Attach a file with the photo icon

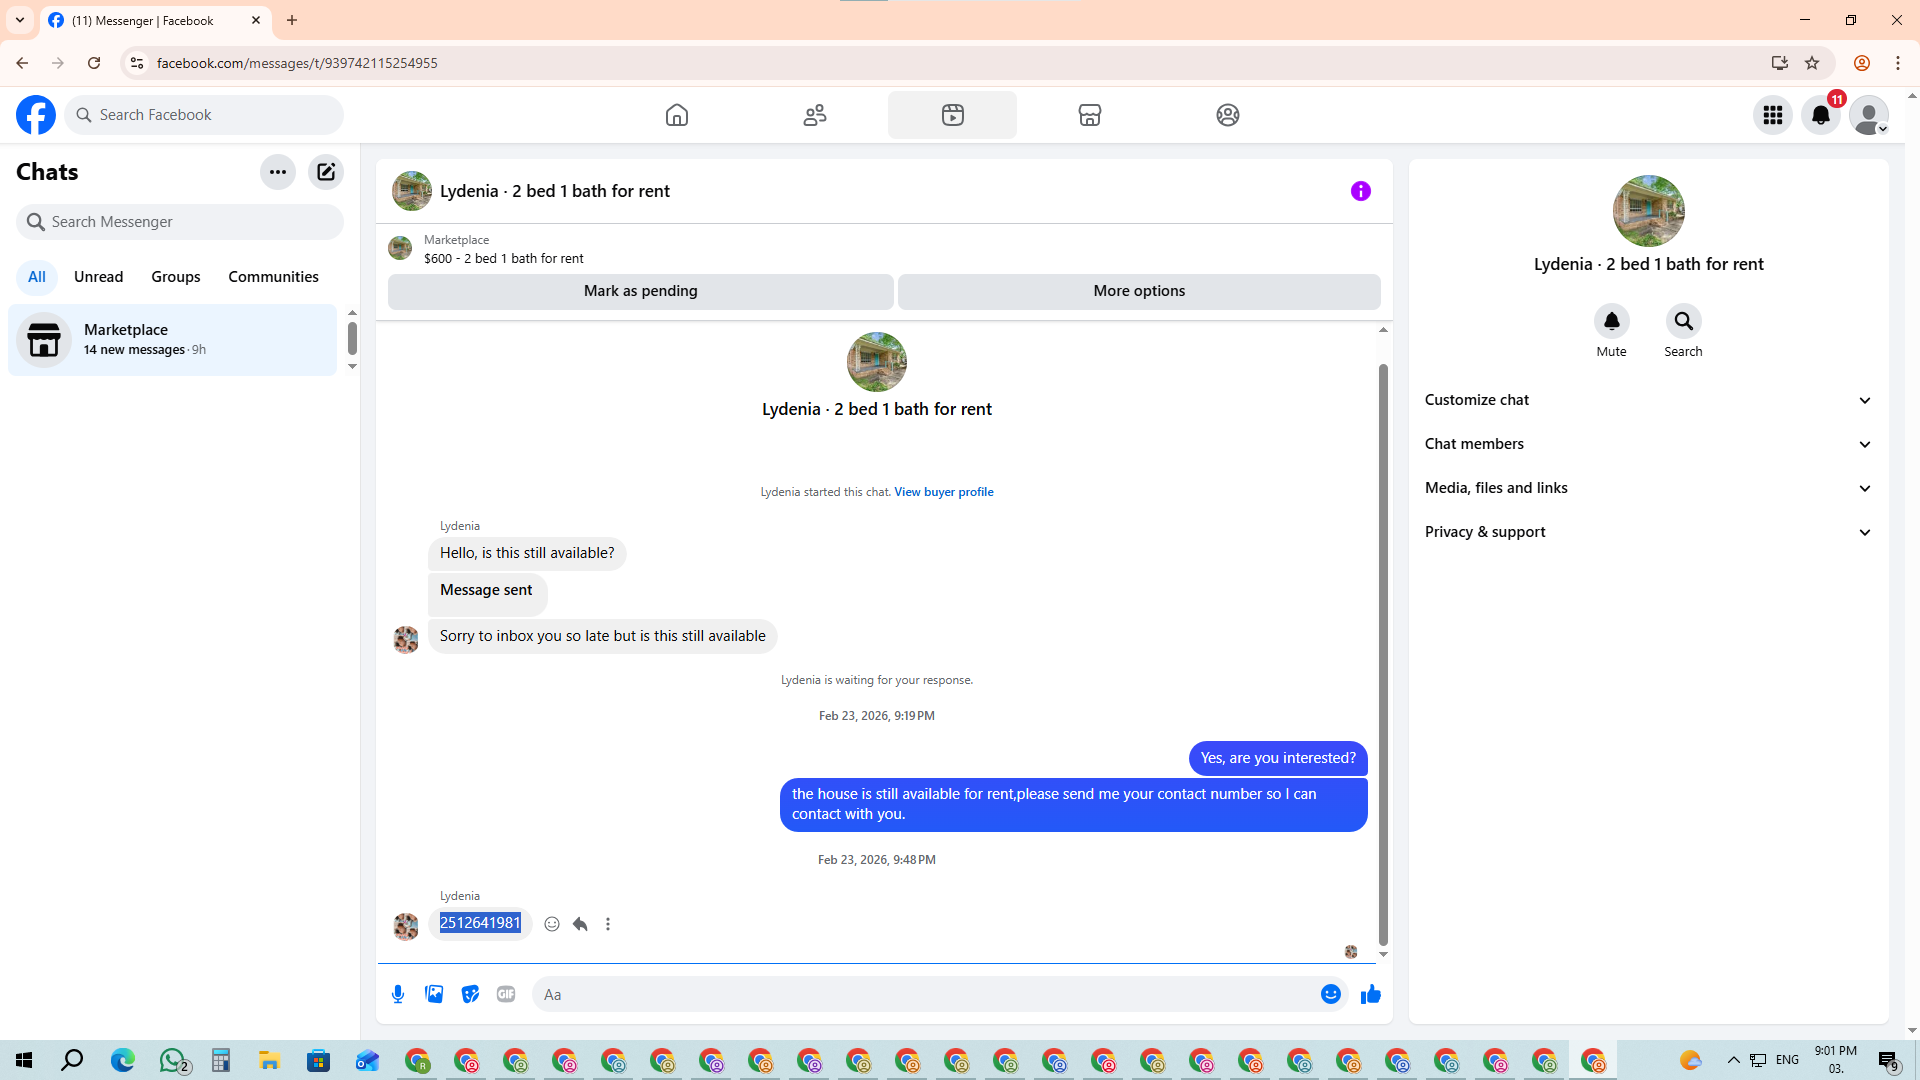click(434, 994)
